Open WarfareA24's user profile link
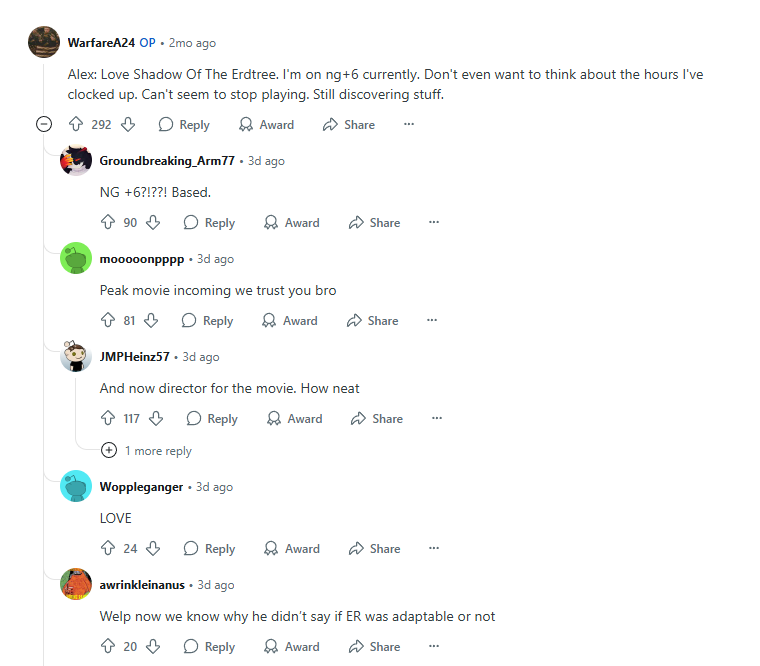 coord(101,43)
